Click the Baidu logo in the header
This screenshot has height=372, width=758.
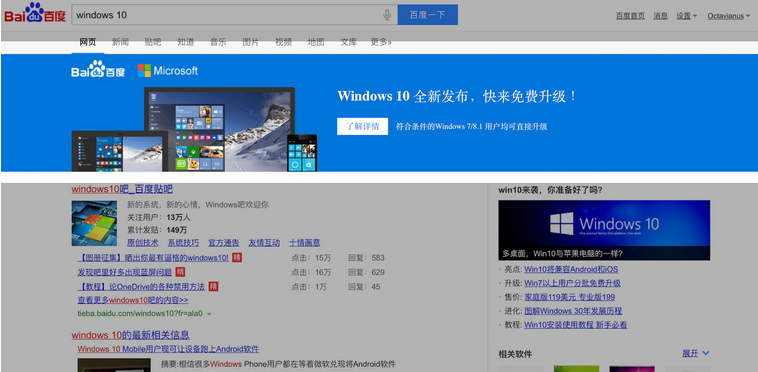point(35,13)
